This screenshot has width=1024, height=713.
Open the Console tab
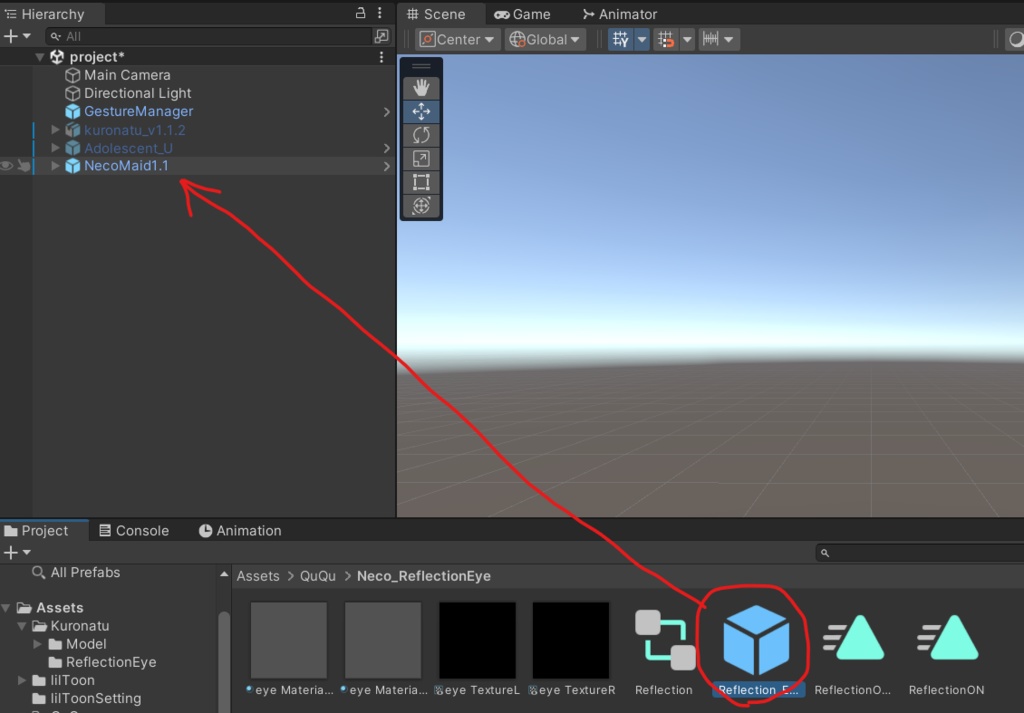pos(134,531)
